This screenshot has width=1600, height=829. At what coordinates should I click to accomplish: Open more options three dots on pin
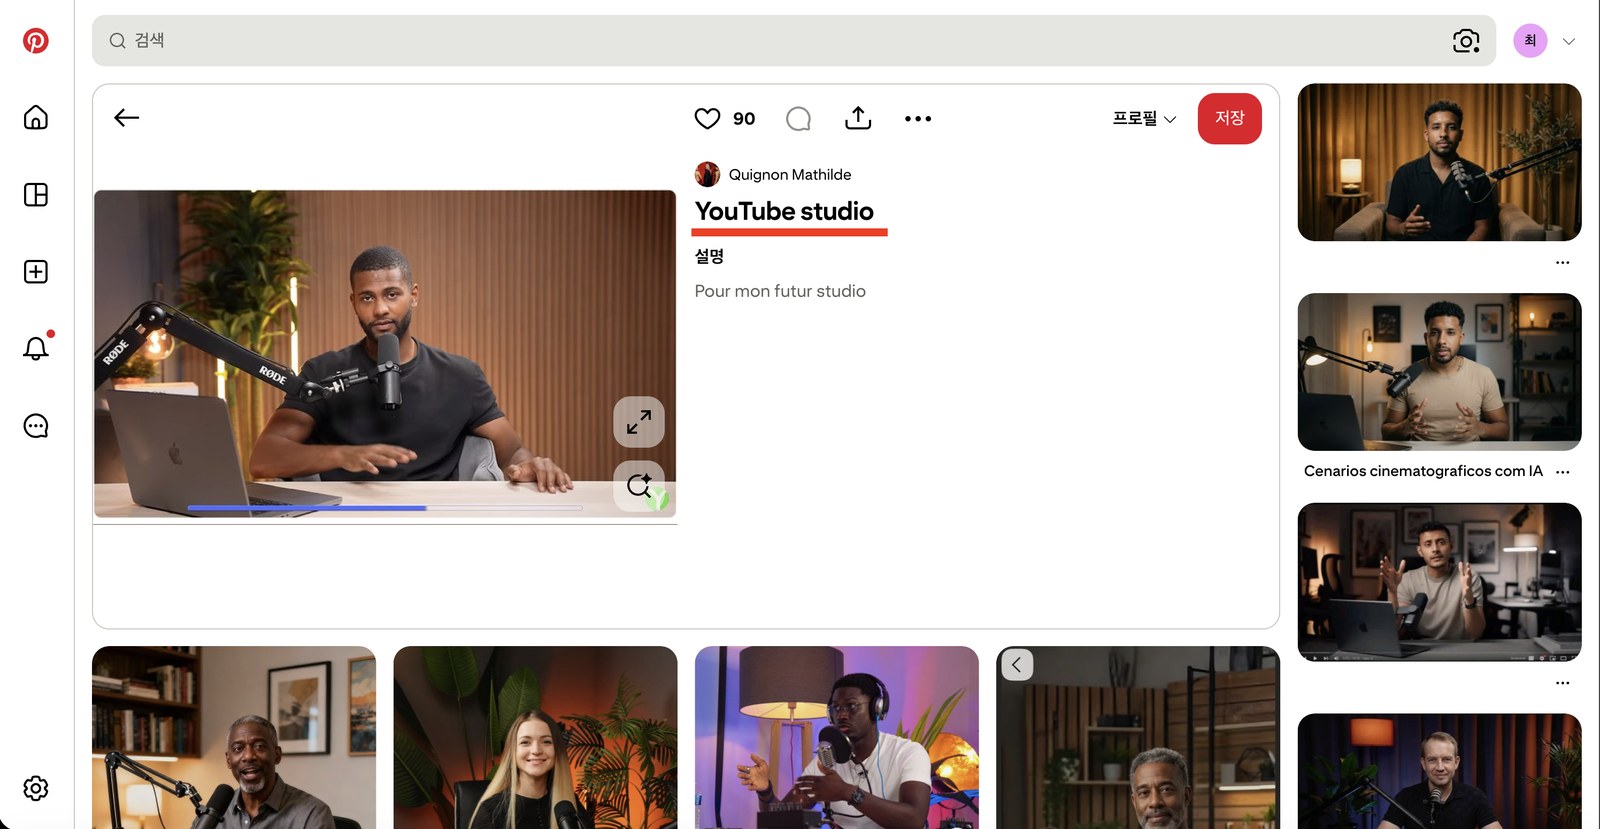point(918,118)
